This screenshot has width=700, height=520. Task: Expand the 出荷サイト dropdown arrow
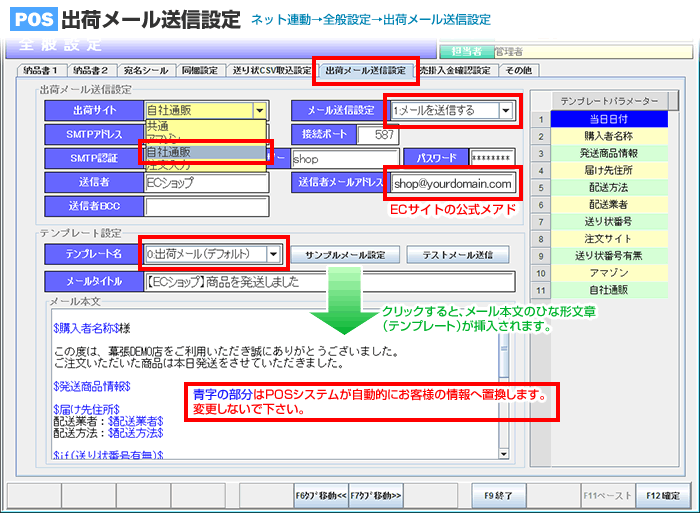tap(259, 110)
